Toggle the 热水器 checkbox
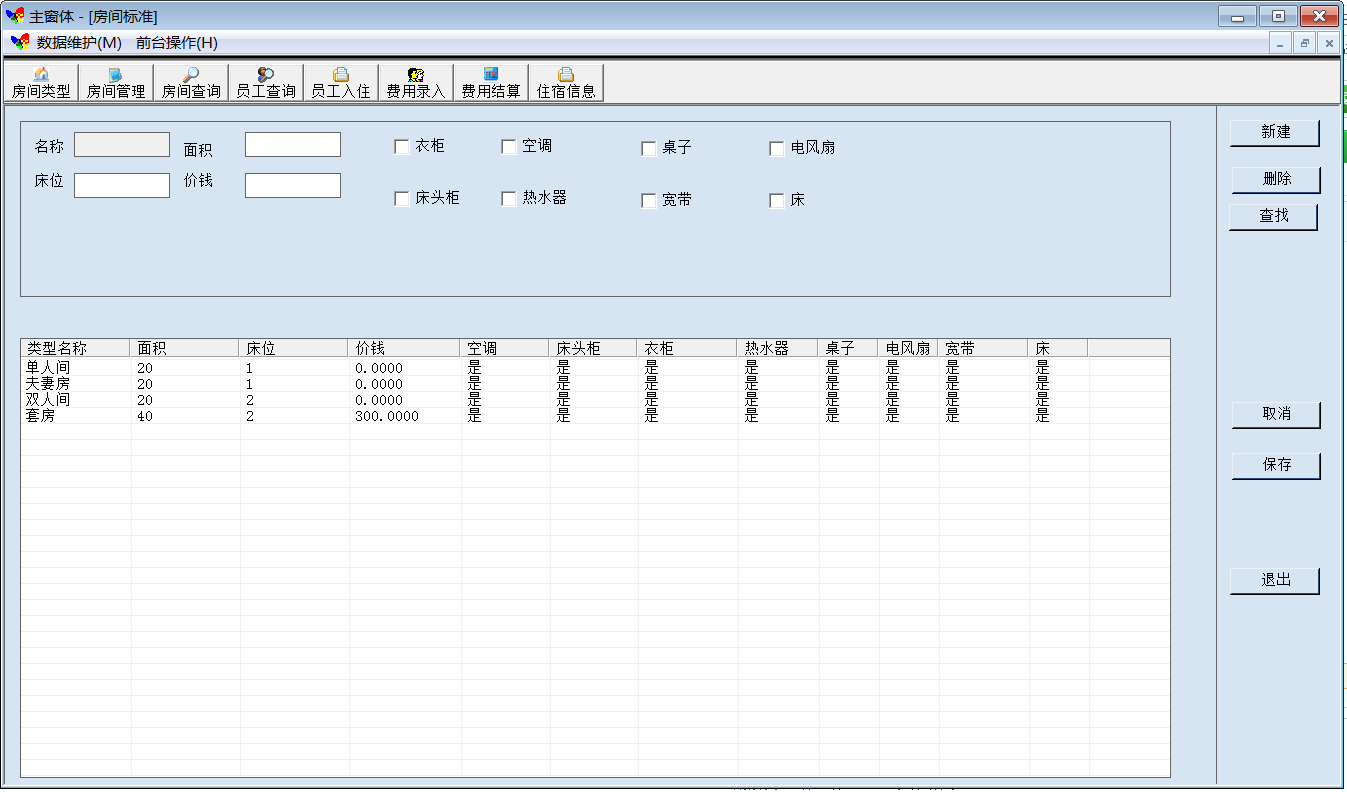This screenshot has width=1347, height=792. point(509,199)
